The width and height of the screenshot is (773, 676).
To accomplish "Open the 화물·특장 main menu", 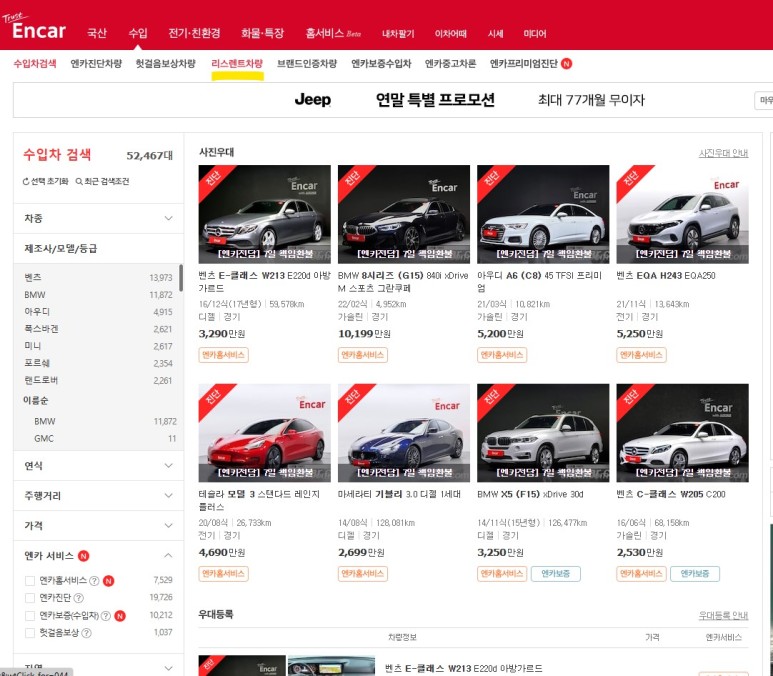I will 262,34.
